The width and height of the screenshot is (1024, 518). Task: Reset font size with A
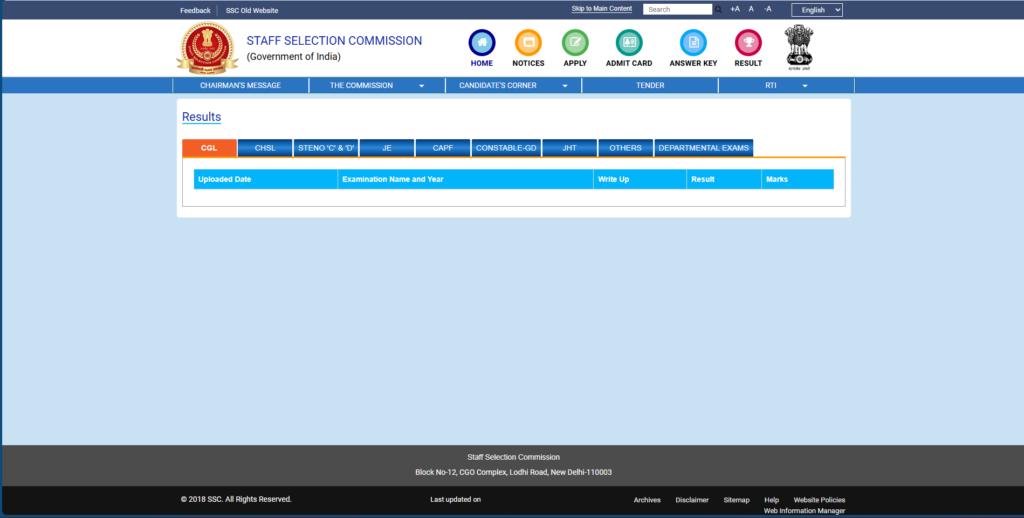[x=751, y=9]
